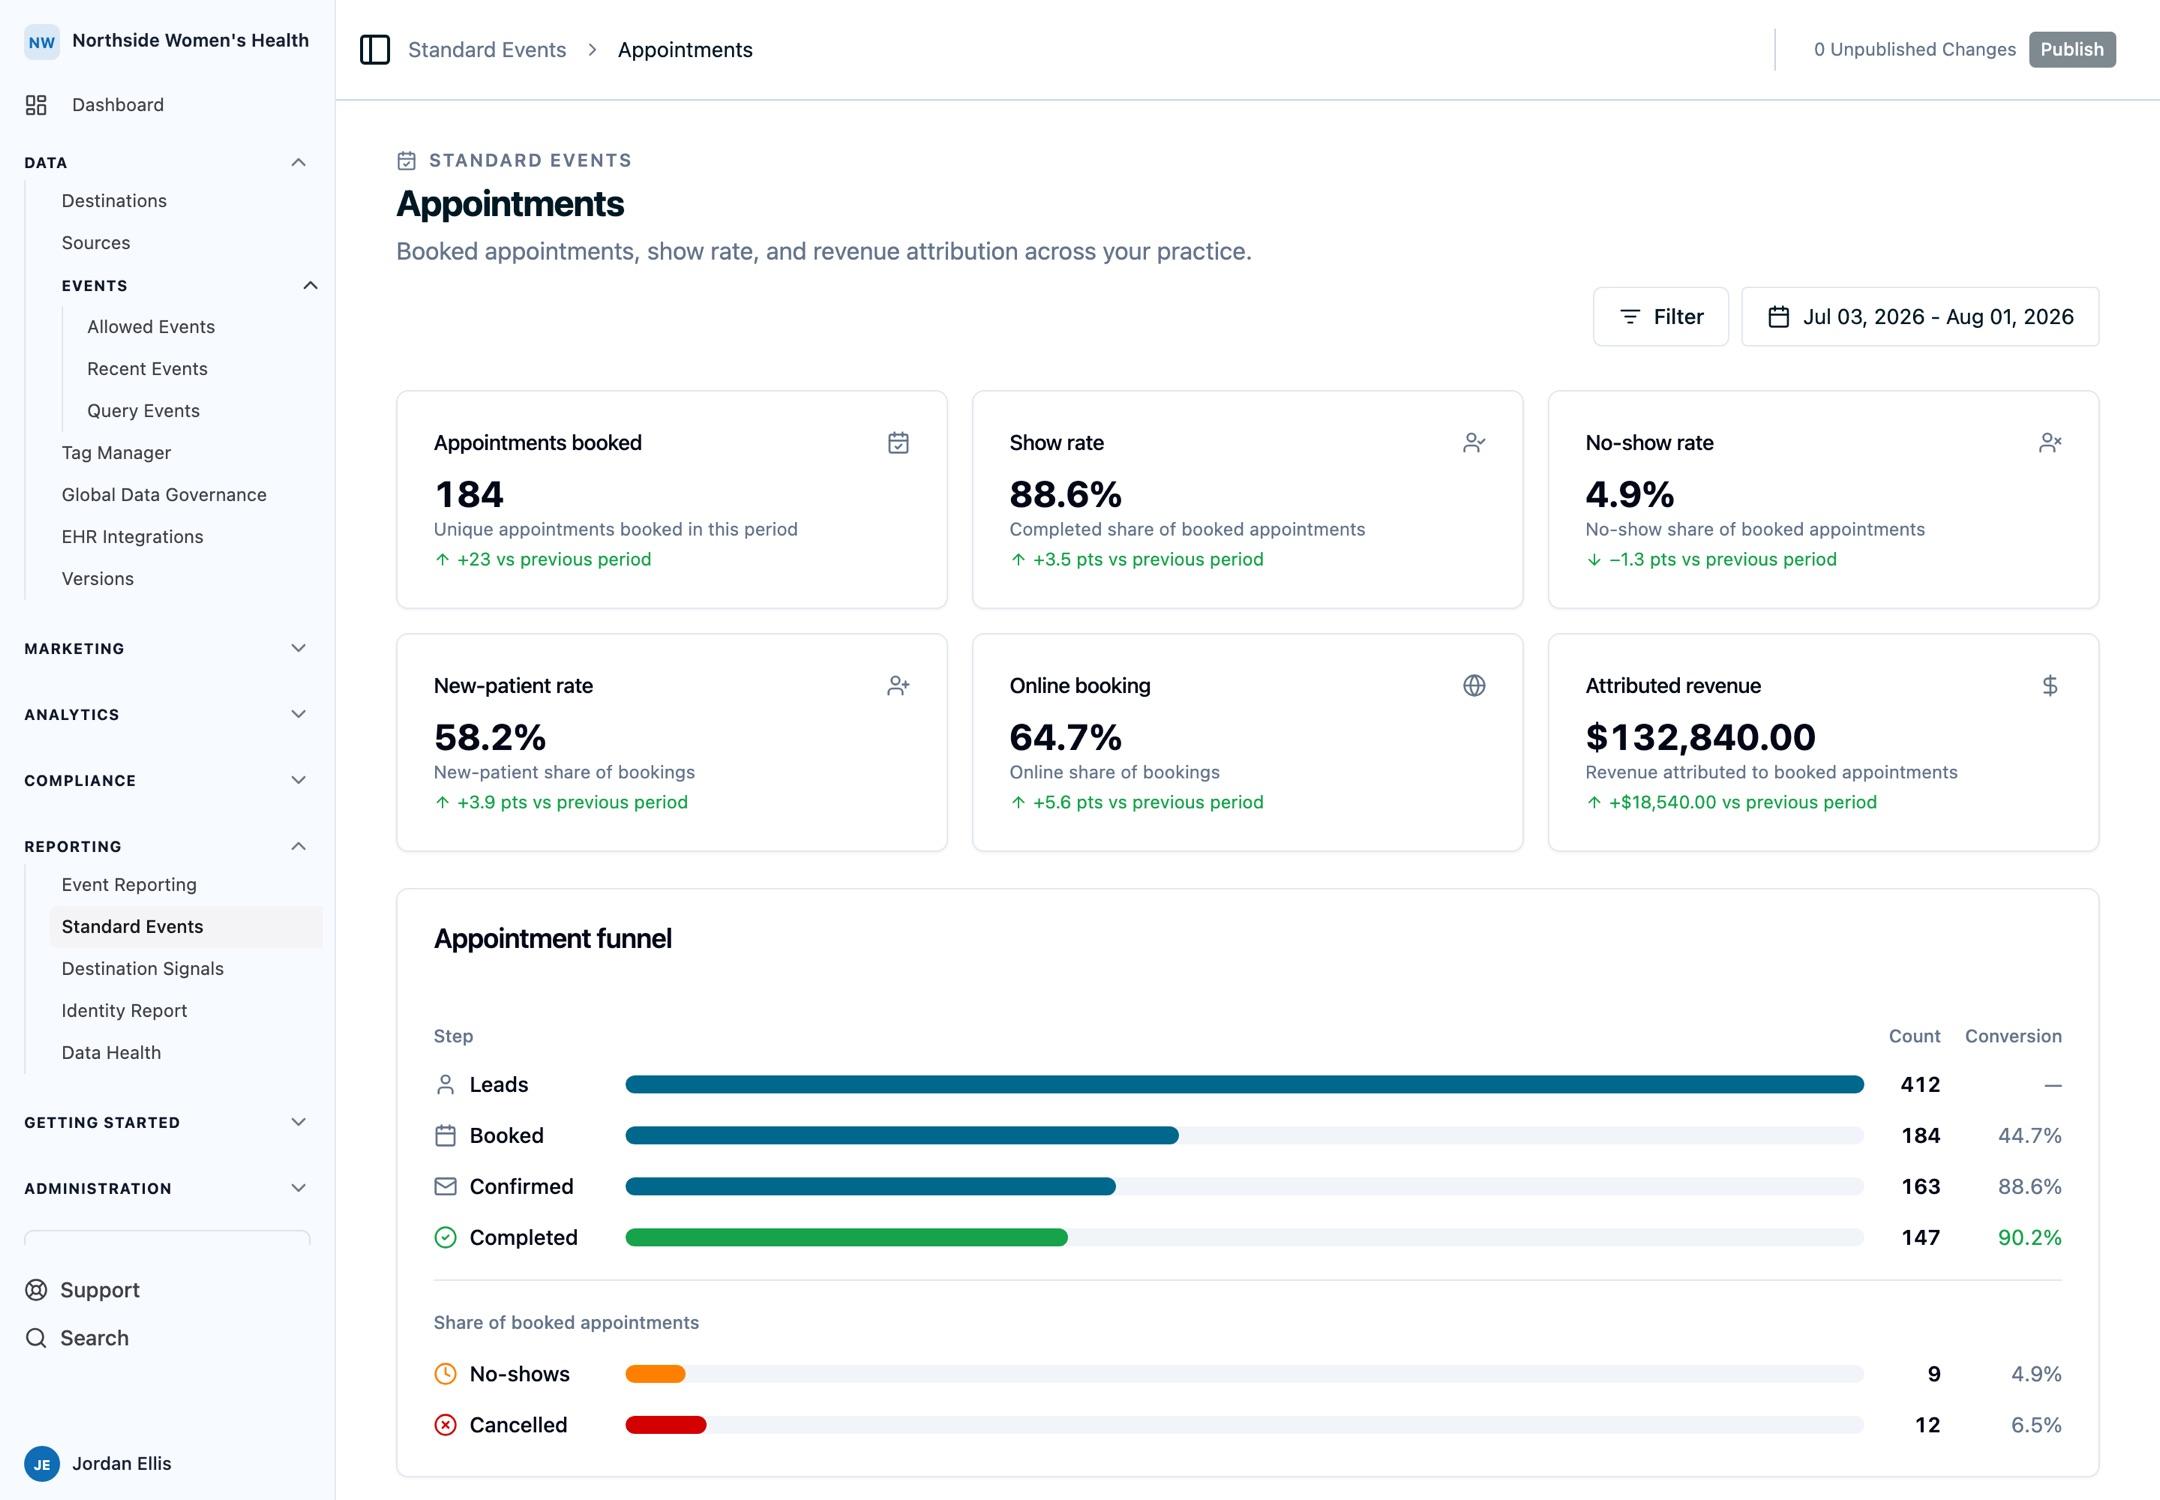
Task: Open EHR Integrations
Action: (x=132, y=537)
